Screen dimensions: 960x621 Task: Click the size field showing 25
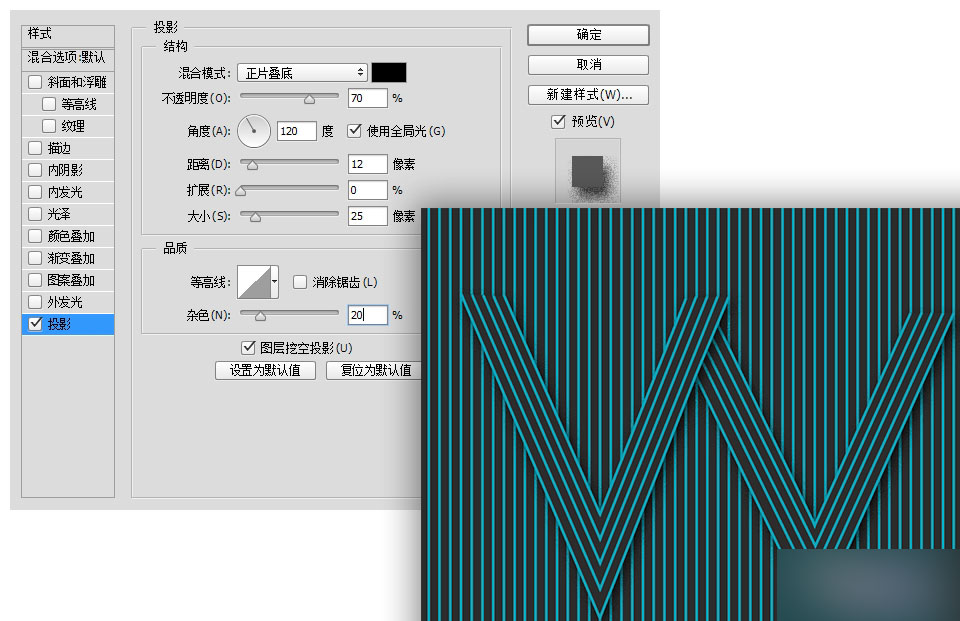(367, 216)
